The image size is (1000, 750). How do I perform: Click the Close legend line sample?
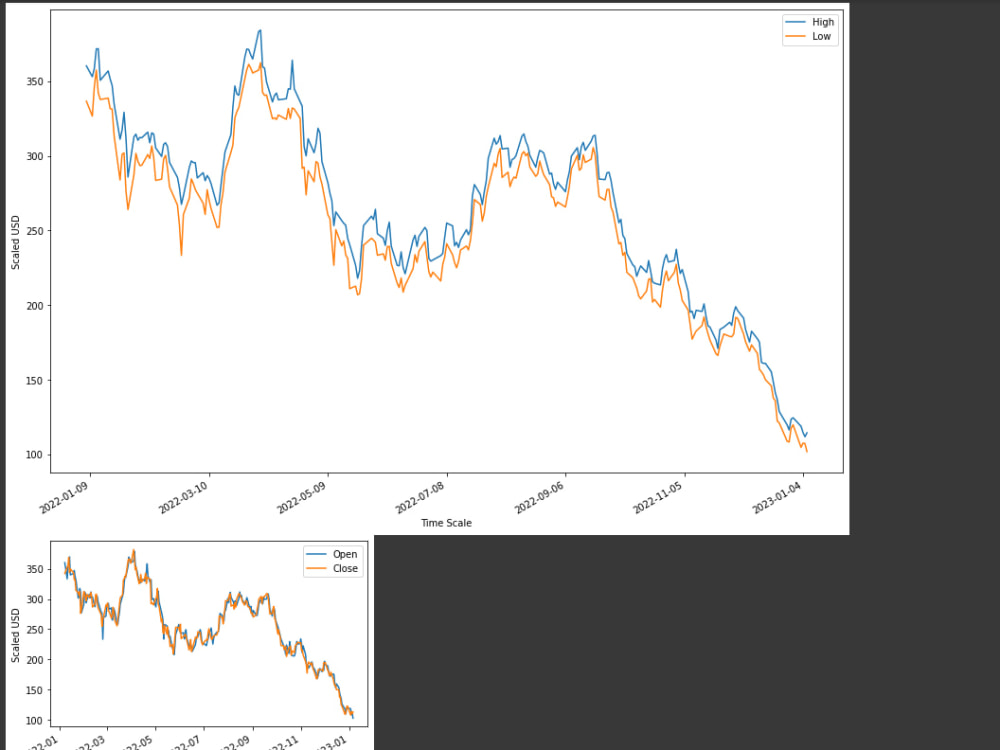[316, 568]
